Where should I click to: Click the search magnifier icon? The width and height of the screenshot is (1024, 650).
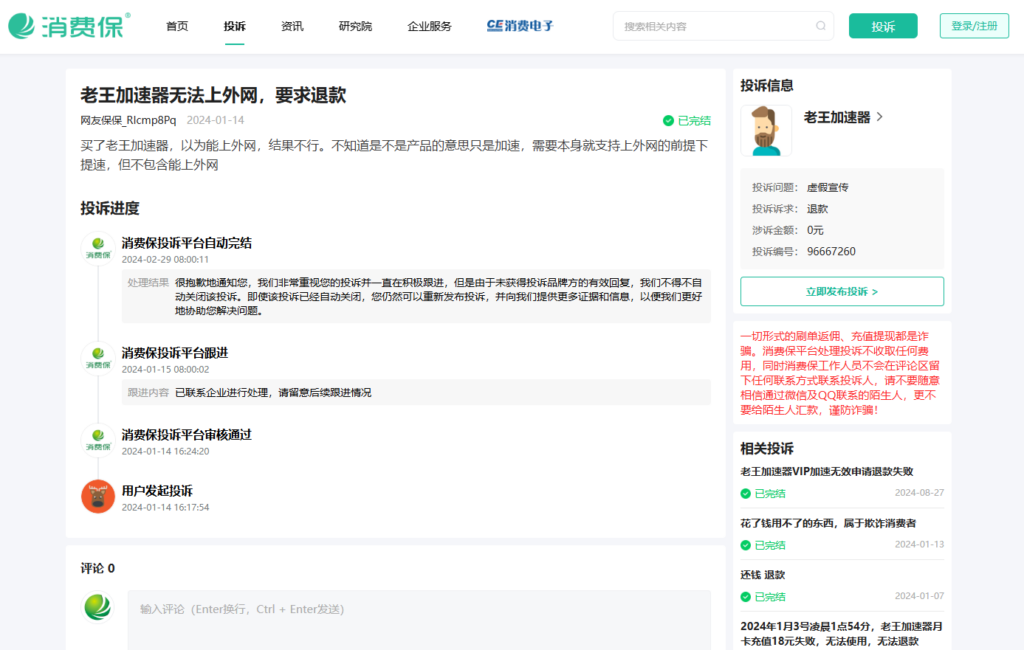(821, 27)
